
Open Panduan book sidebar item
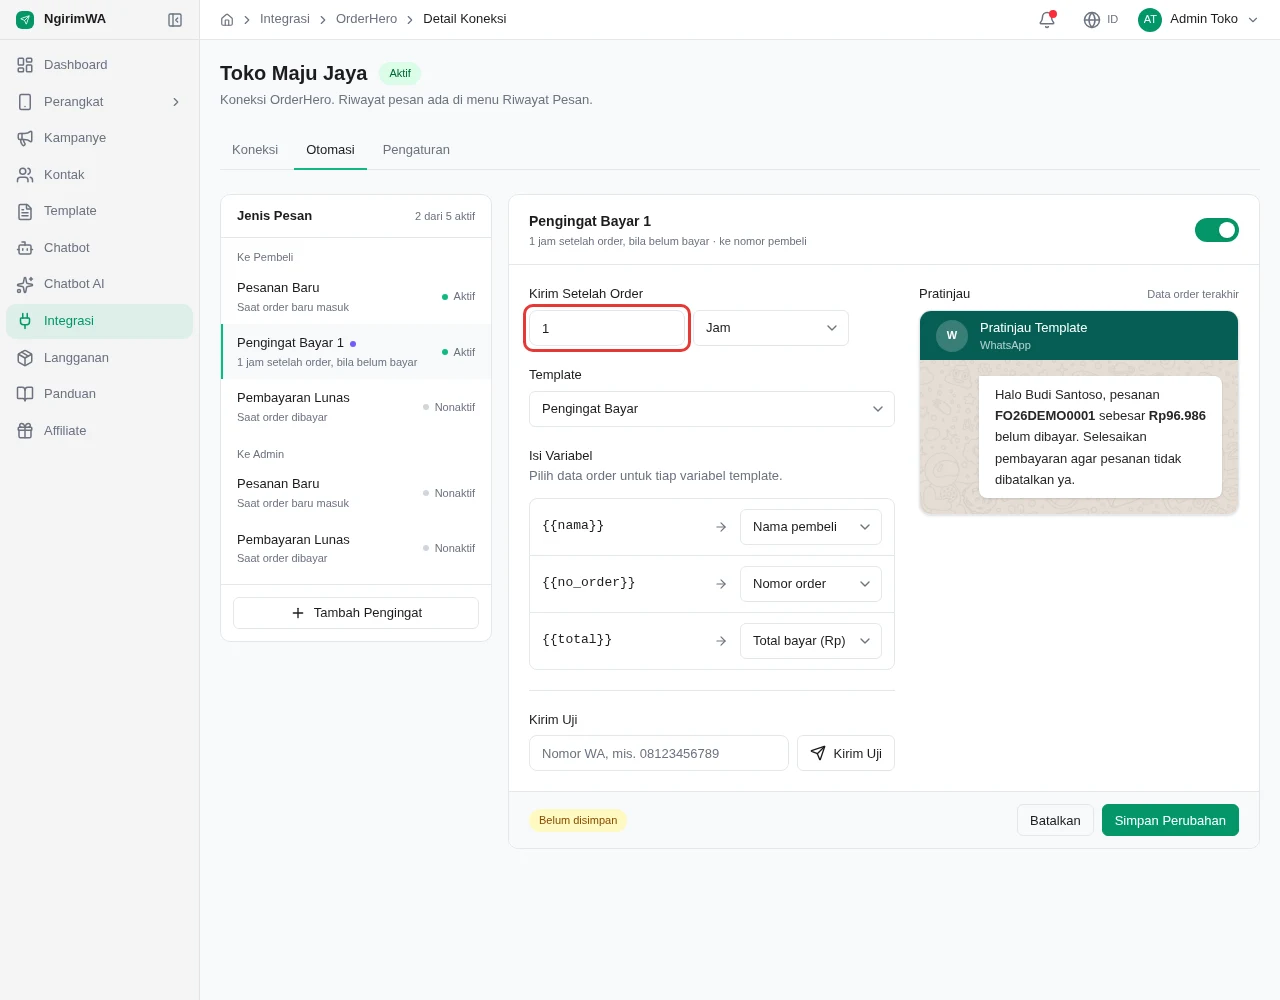tap(99, 394)
